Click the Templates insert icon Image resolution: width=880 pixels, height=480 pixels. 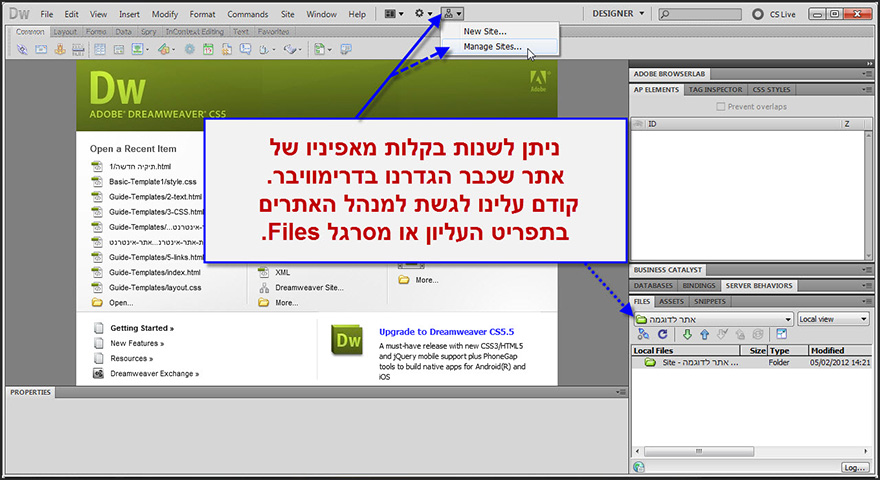pos(319,49)
